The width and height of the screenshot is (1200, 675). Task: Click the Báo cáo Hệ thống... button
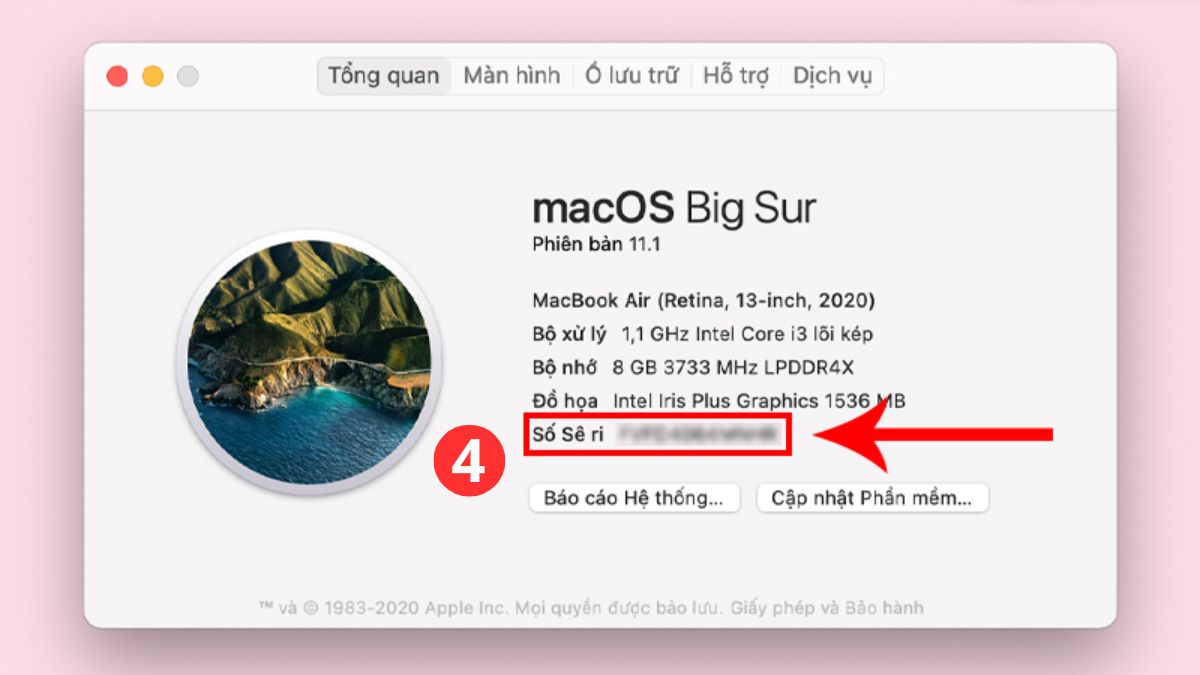[634, 498]
